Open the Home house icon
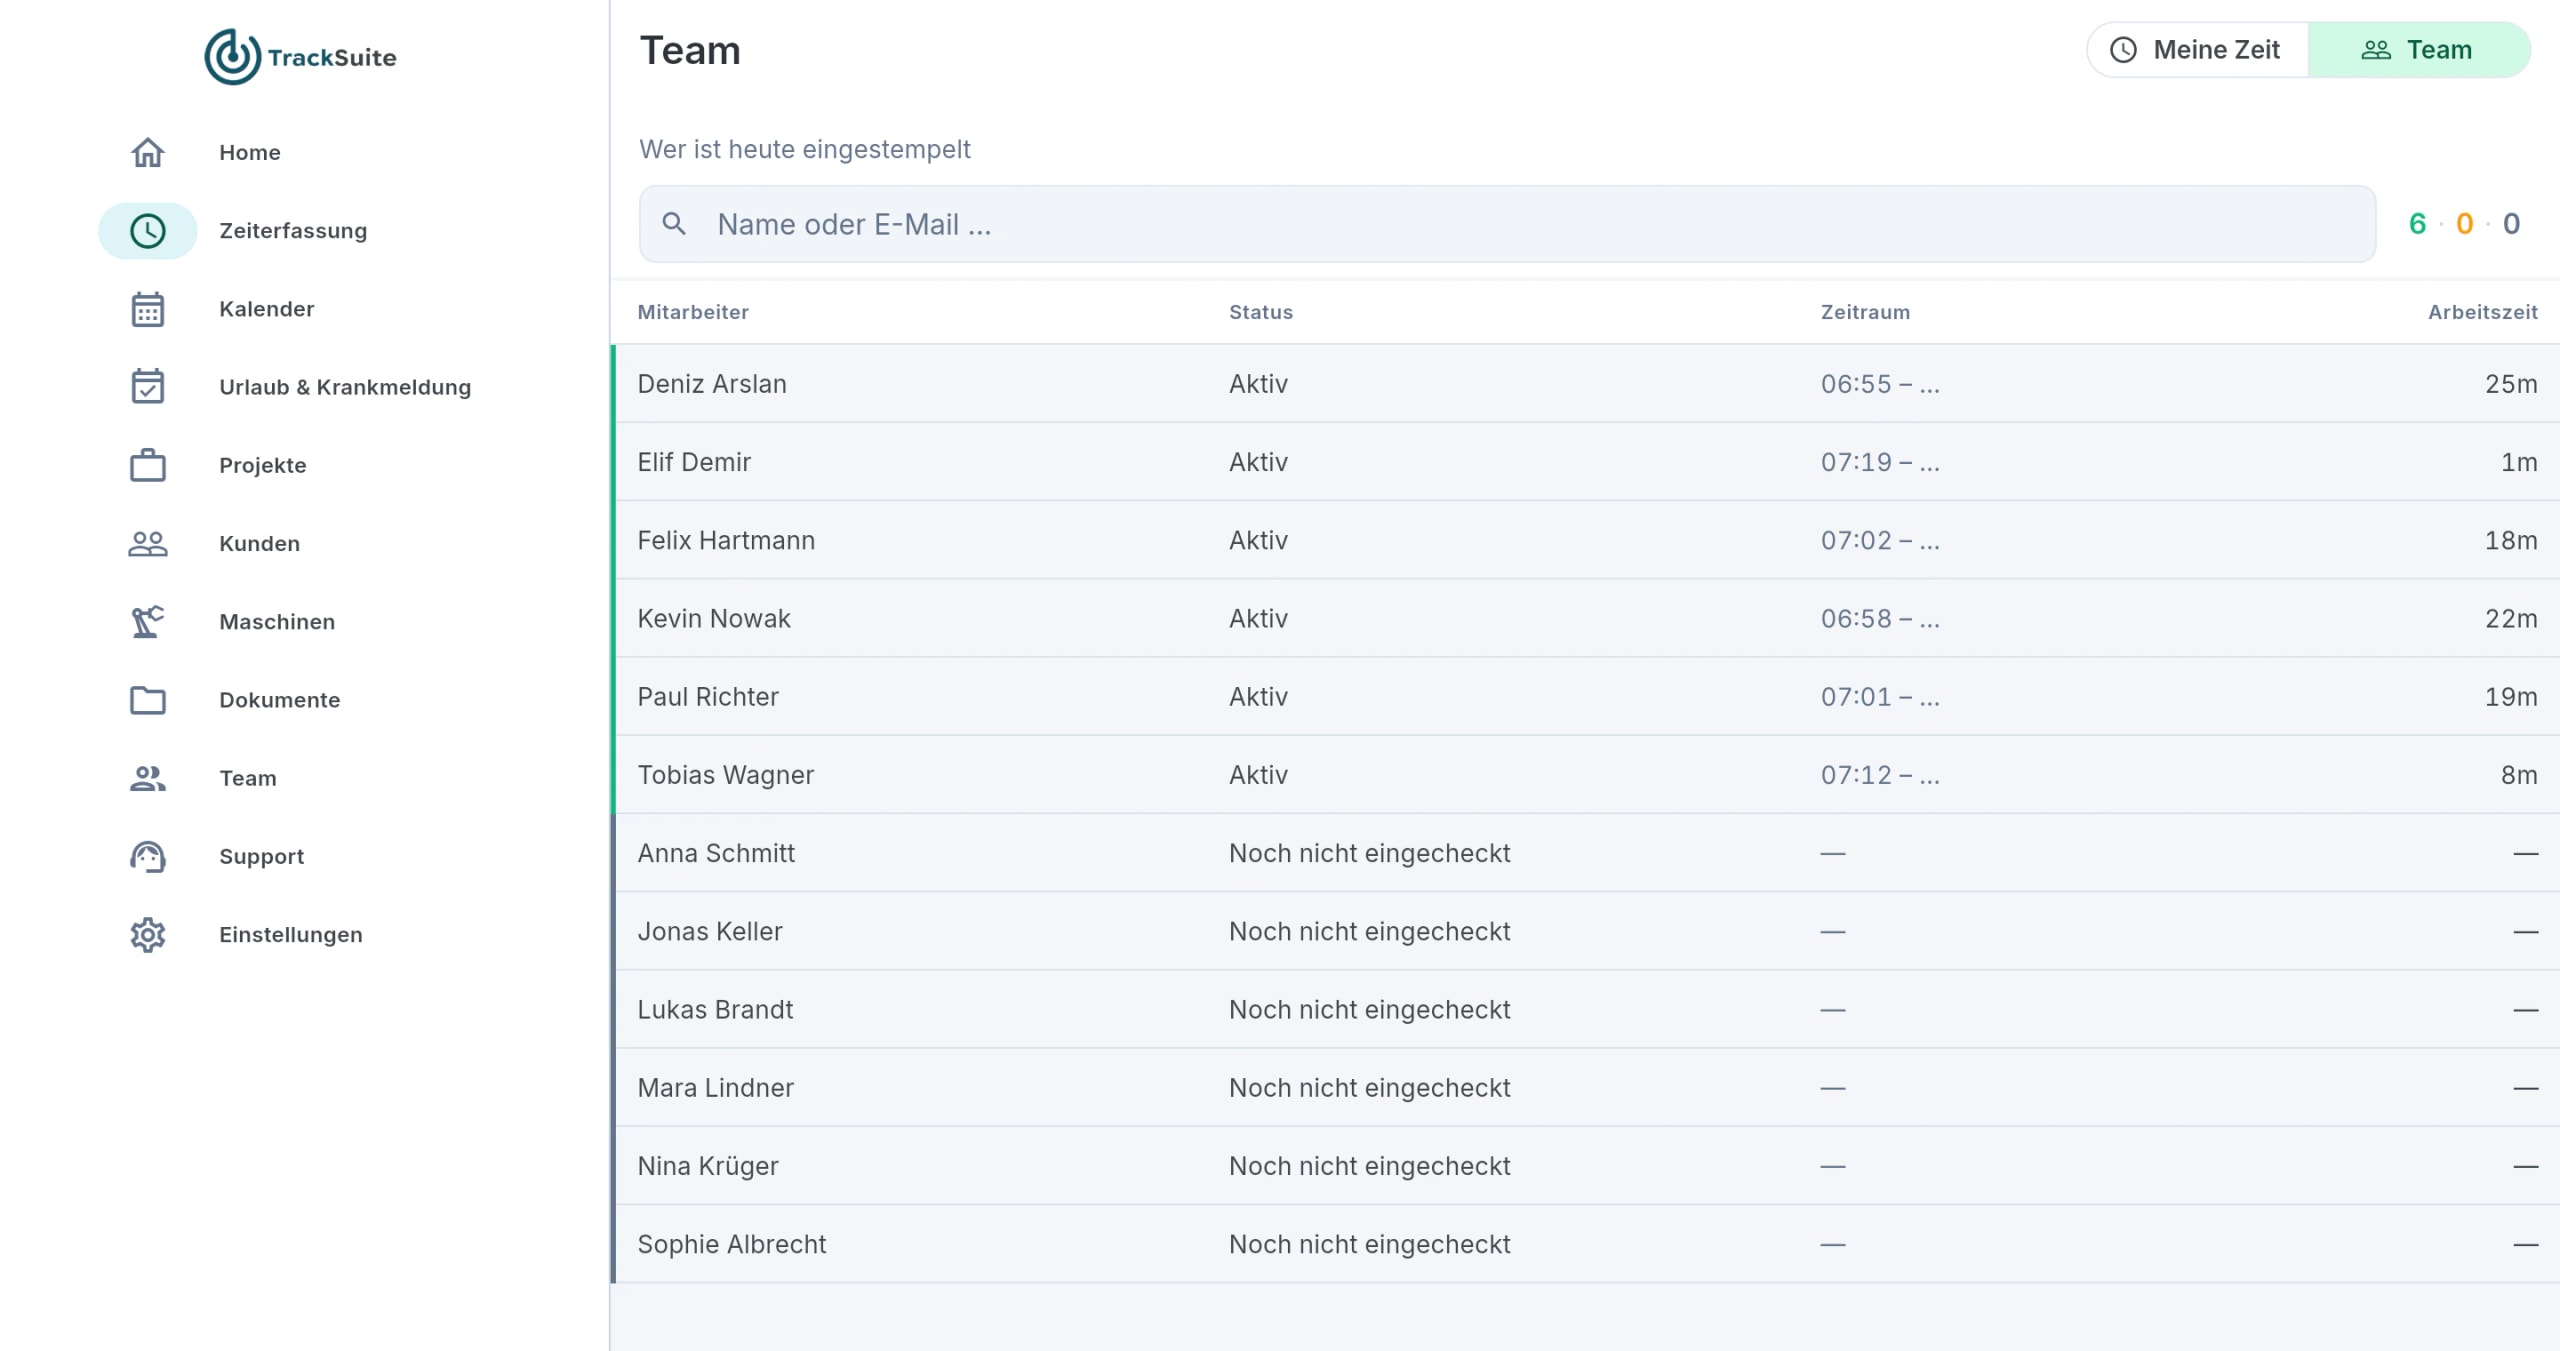Viewport: 2560px width, 1351px height. pyautogui.click(x=148, y=152)
